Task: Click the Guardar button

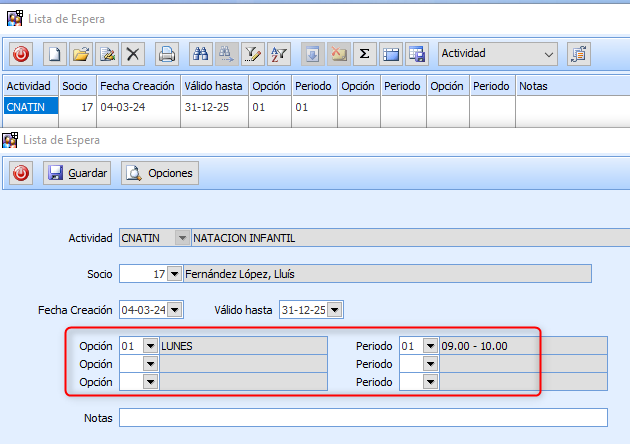Action: pos(77,173)
